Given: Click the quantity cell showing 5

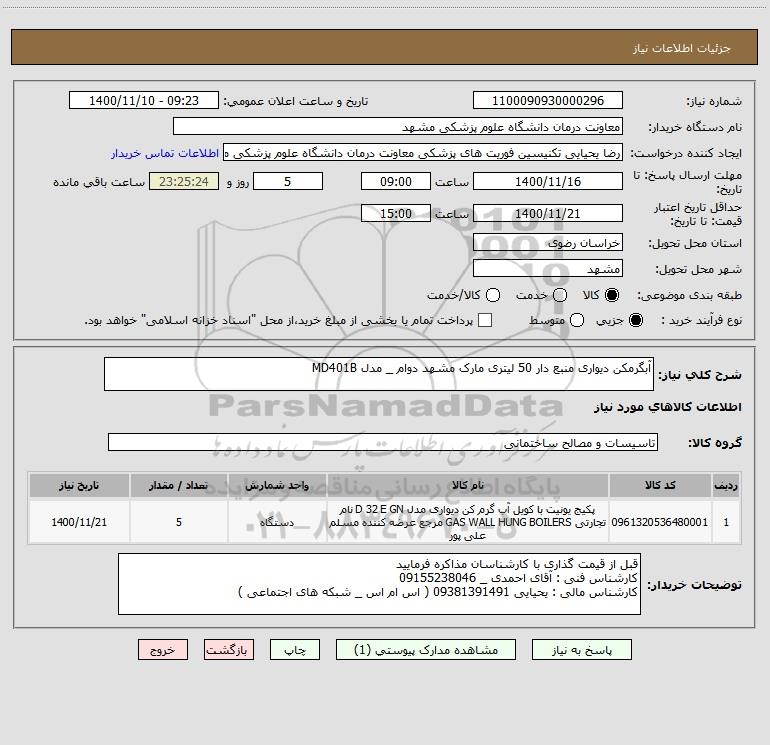Looking at the screenshot, I should coord(179,522).
